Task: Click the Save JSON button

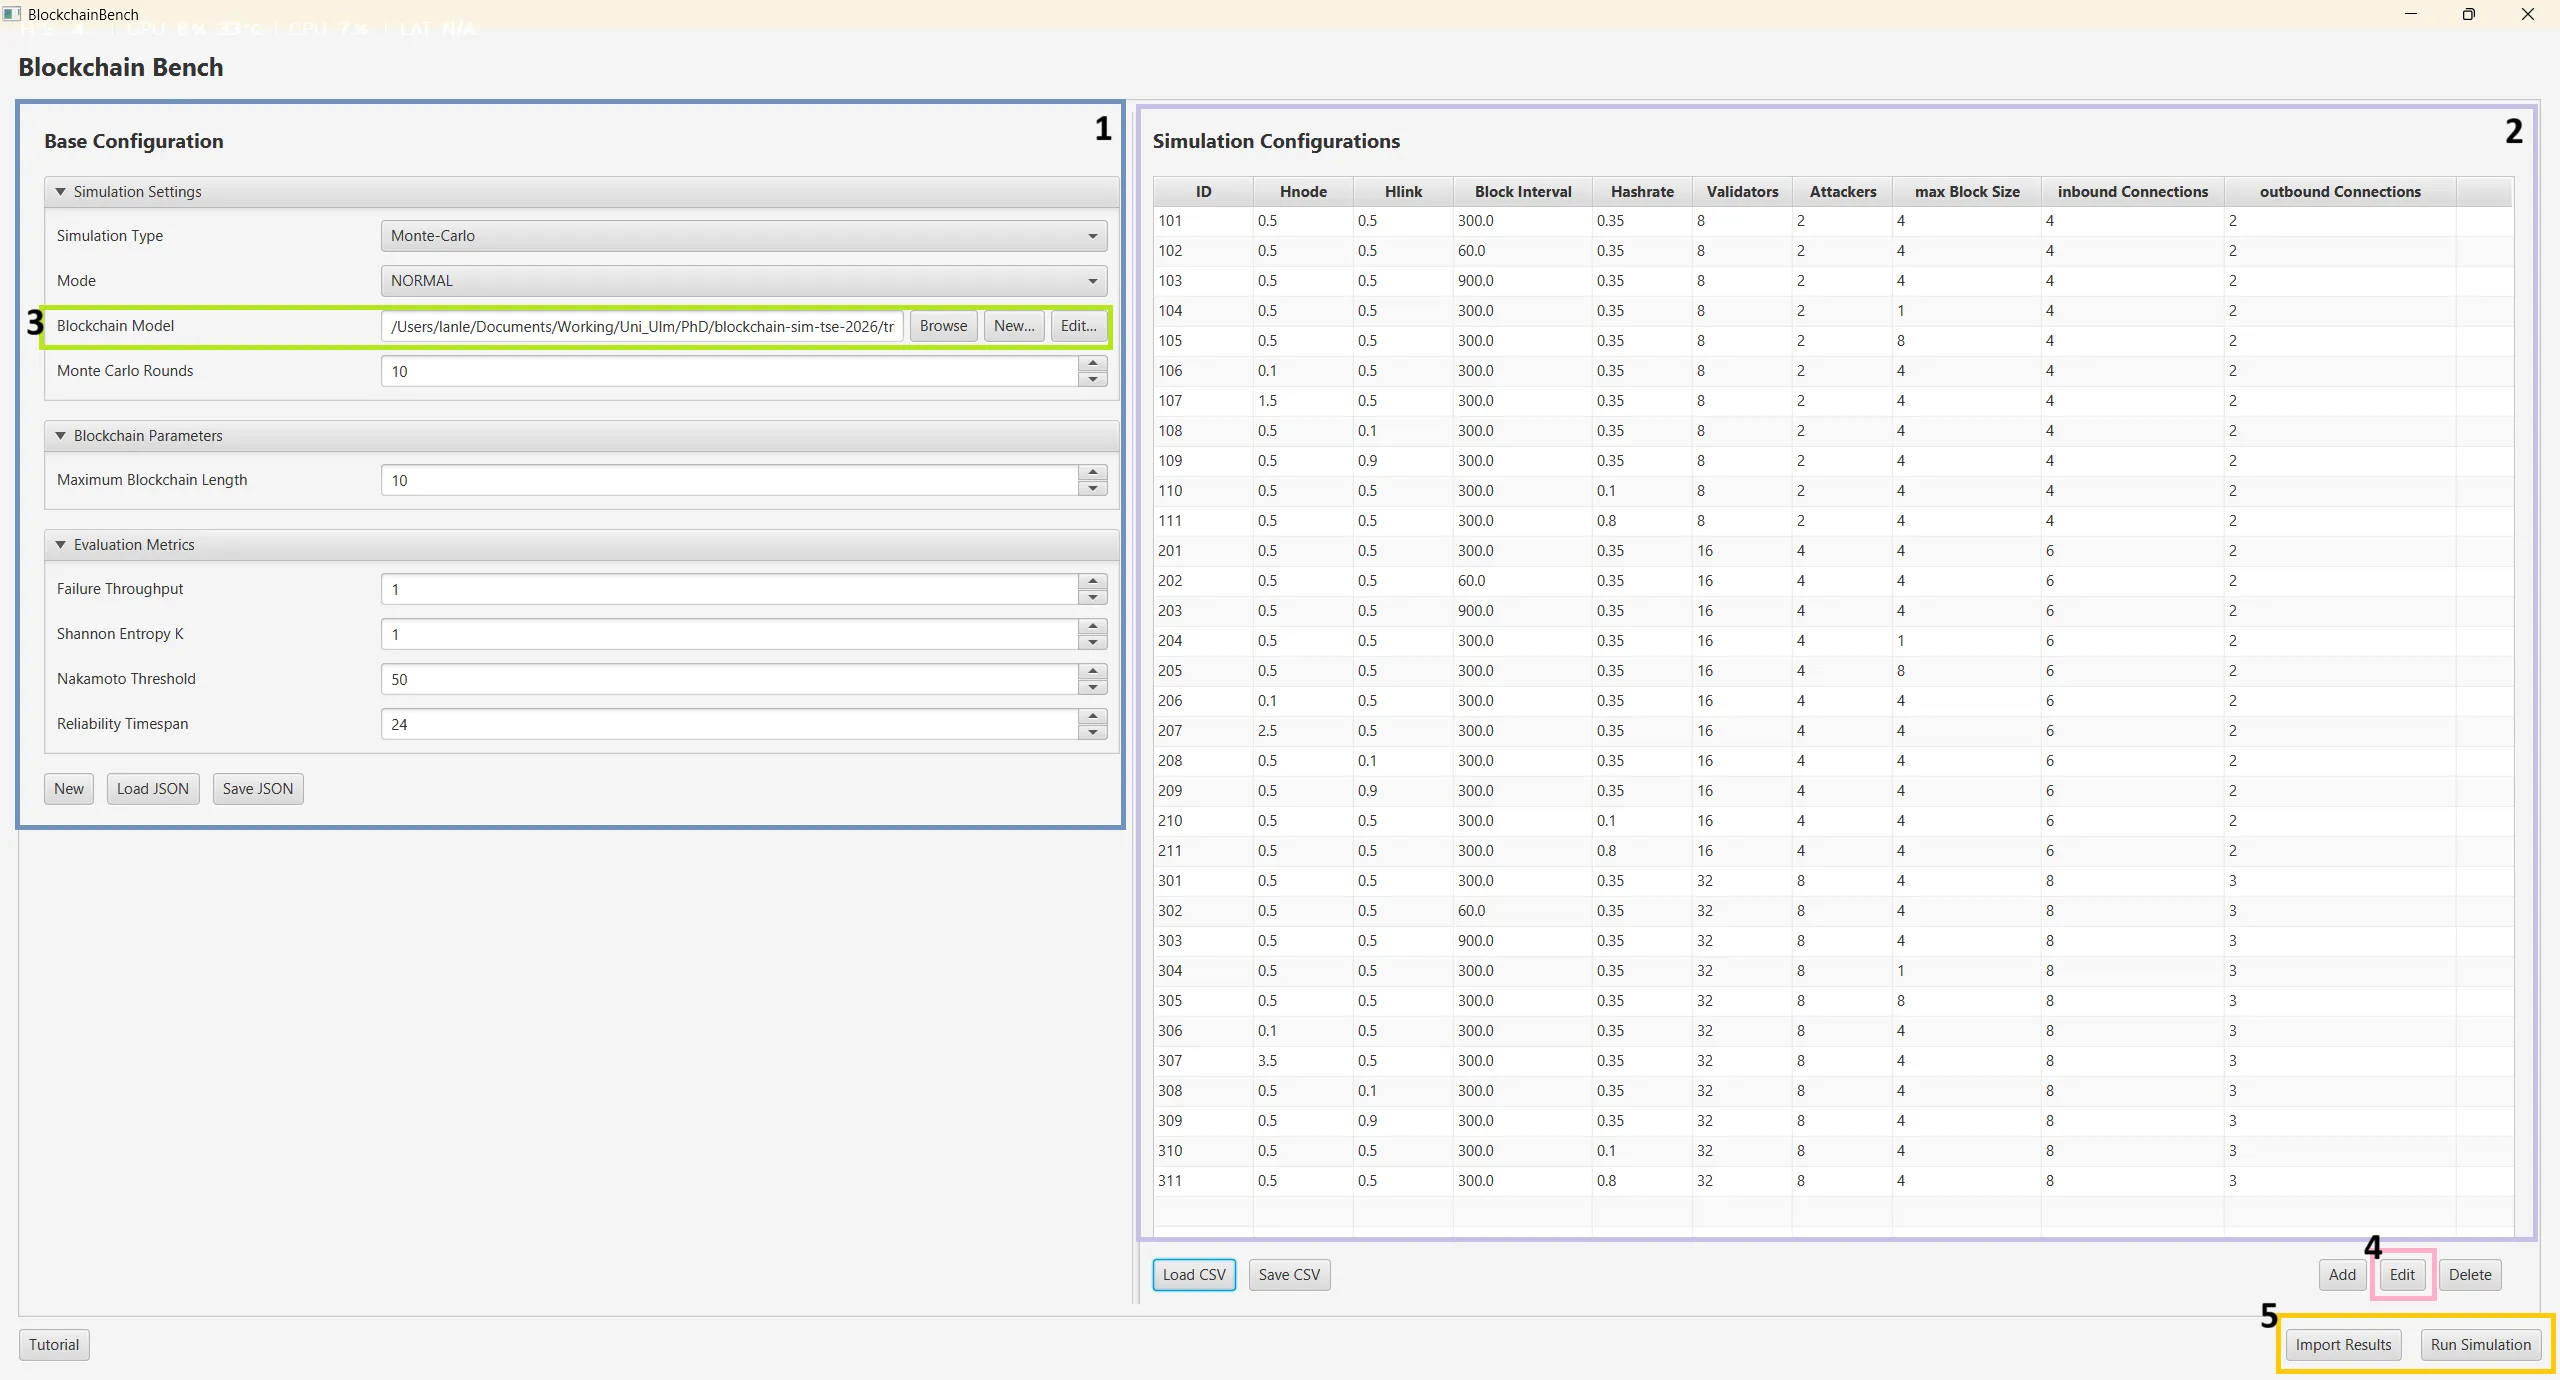Action: click(x=258, y=789)
